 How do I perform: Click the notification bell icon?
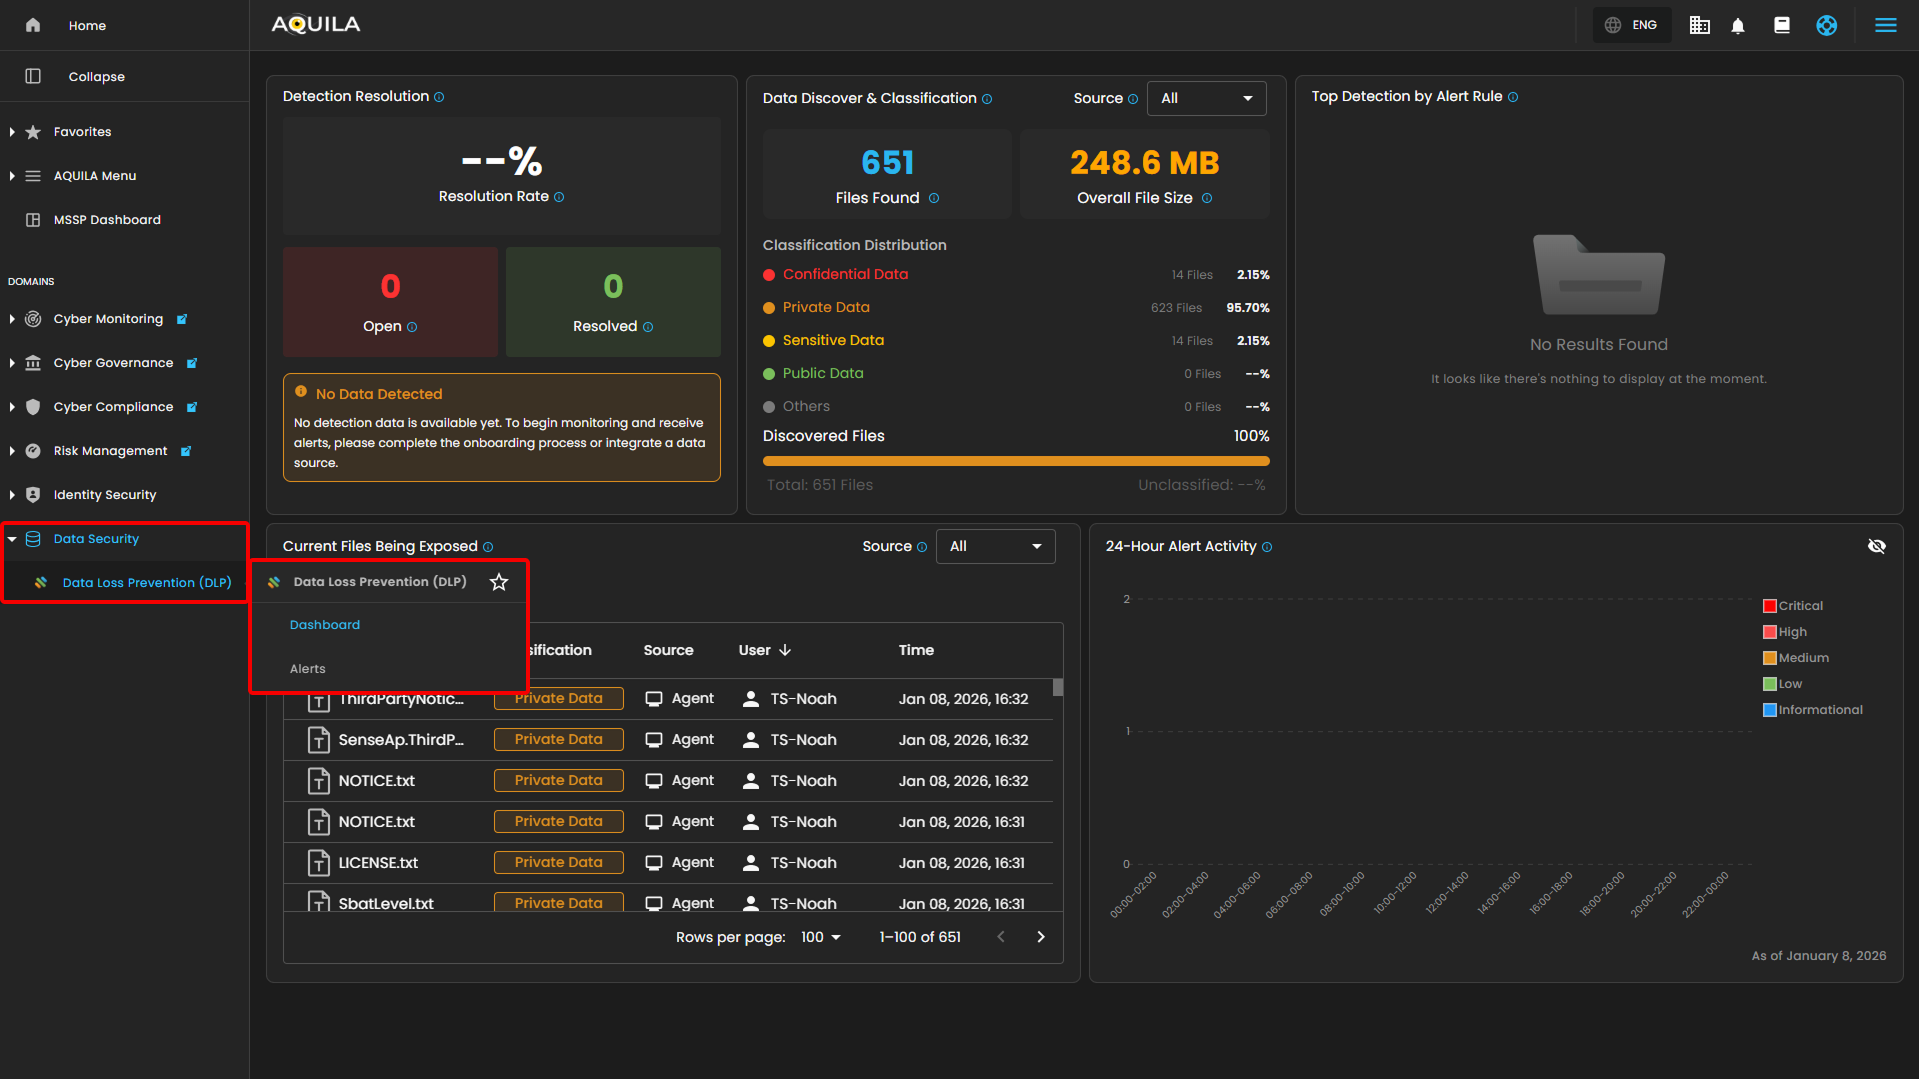(x=1738, y=26)
